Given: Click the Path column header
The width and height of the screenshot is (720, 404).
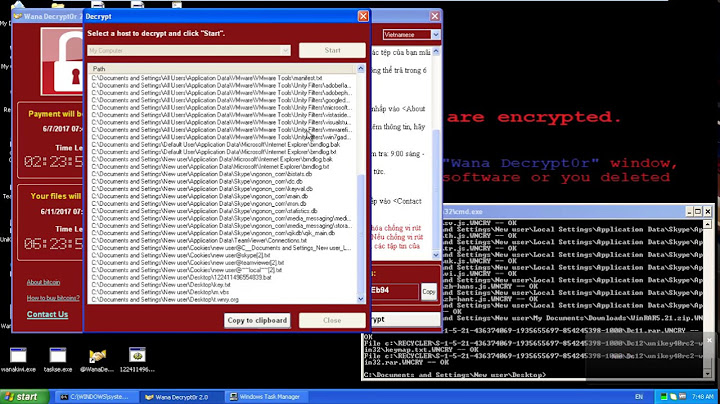Looking at the screenshot, I should tap(222, 69).
